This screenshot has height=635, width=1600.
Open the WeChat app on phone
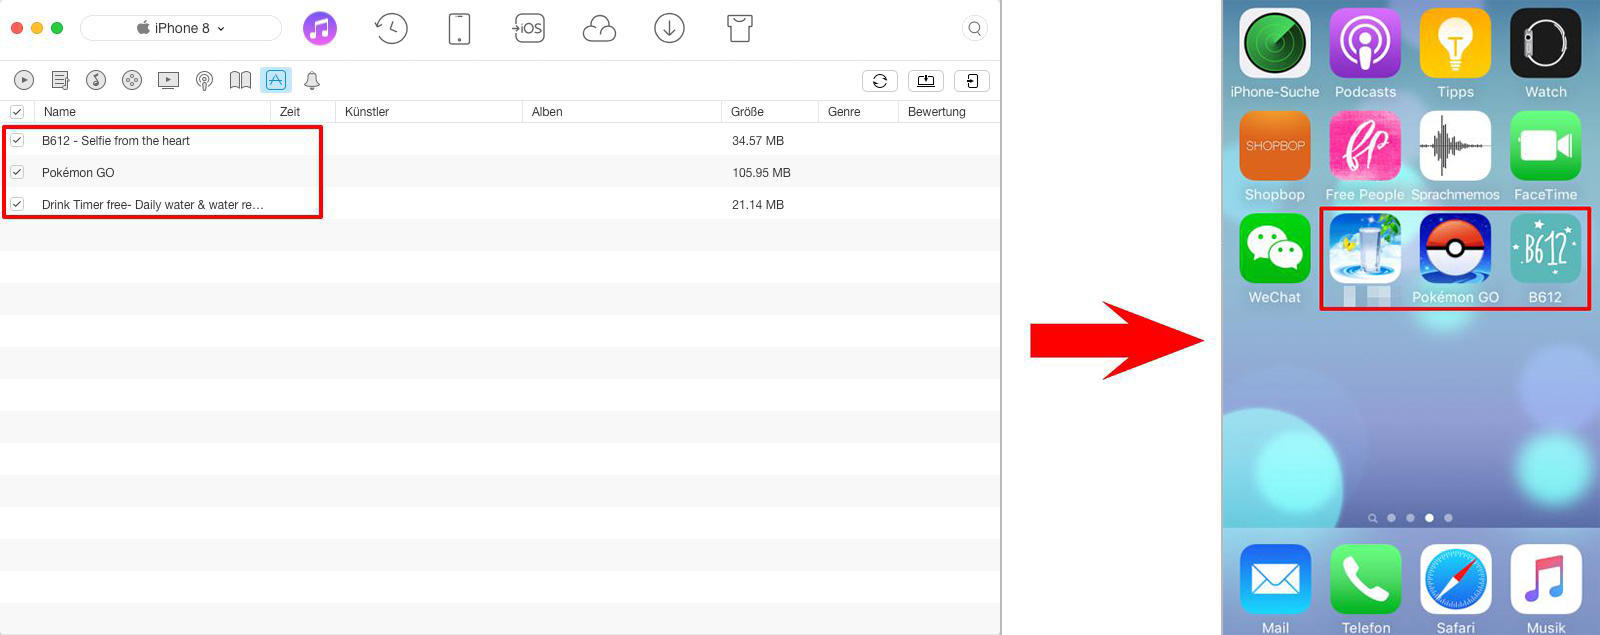[1275, 249]
